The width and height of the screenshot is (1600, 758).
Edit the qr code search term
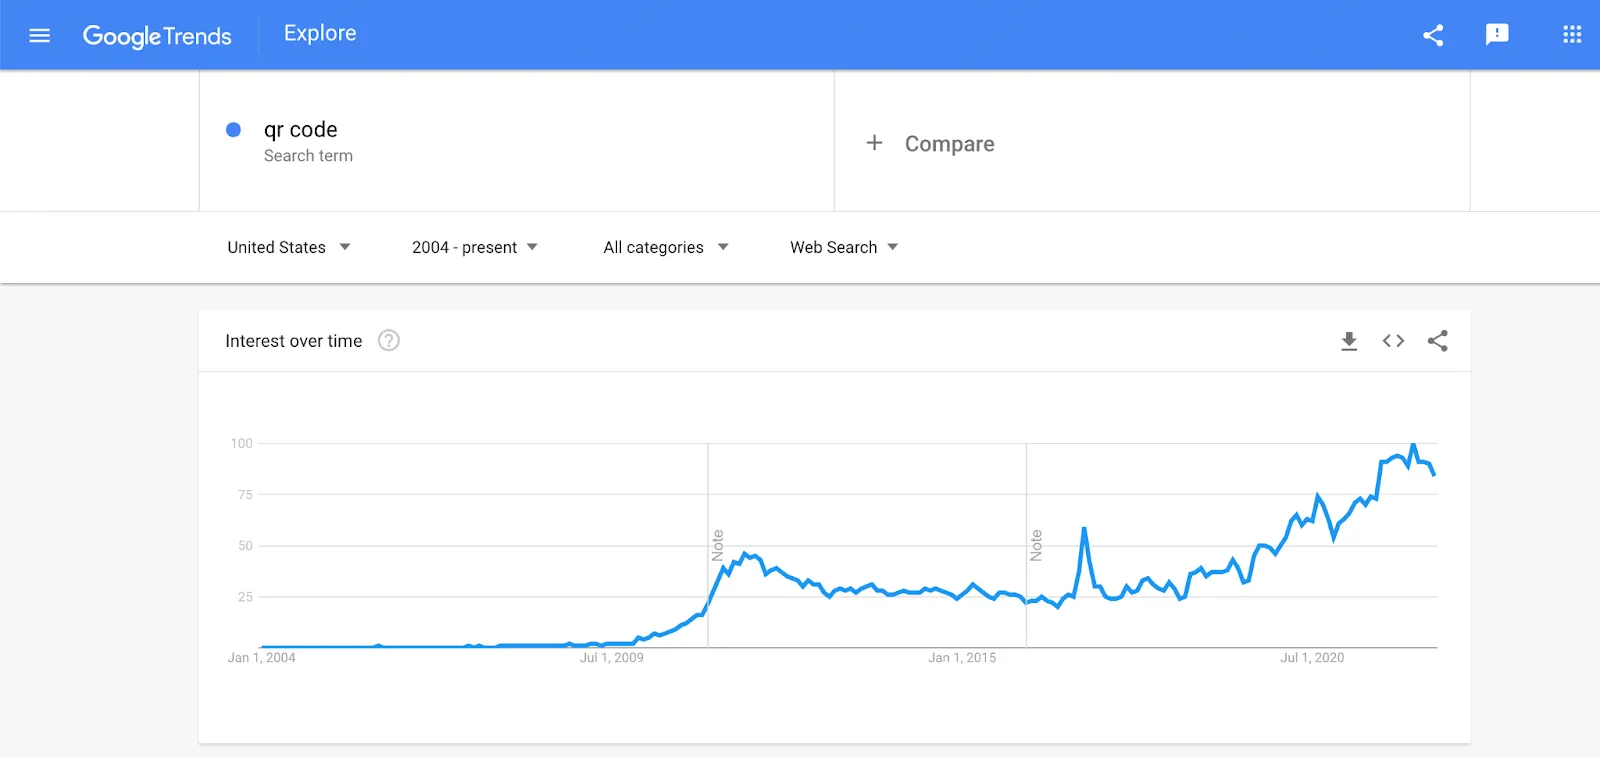coord(301,130)
